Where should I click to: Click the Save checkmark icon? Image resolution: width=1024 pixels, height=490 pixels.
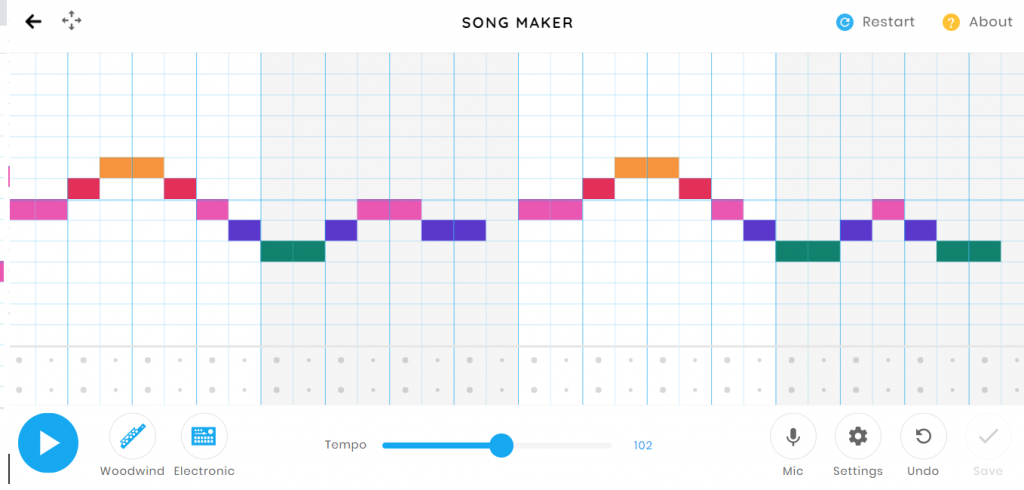(x=988, y=436)
